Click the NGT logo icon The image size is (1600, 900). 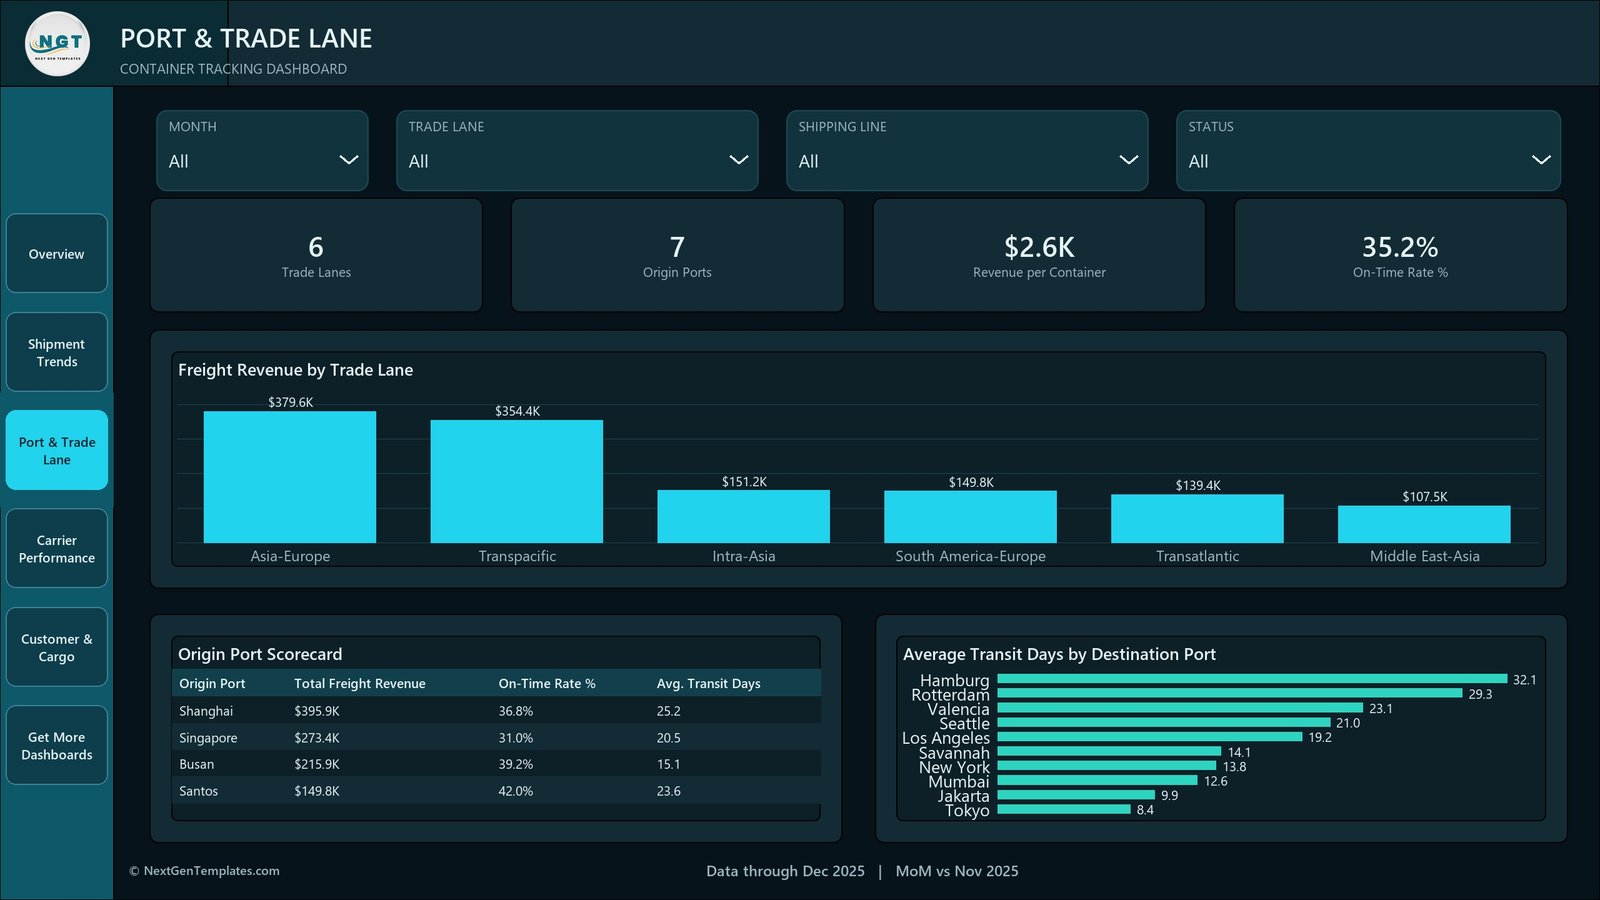(57, 43)
